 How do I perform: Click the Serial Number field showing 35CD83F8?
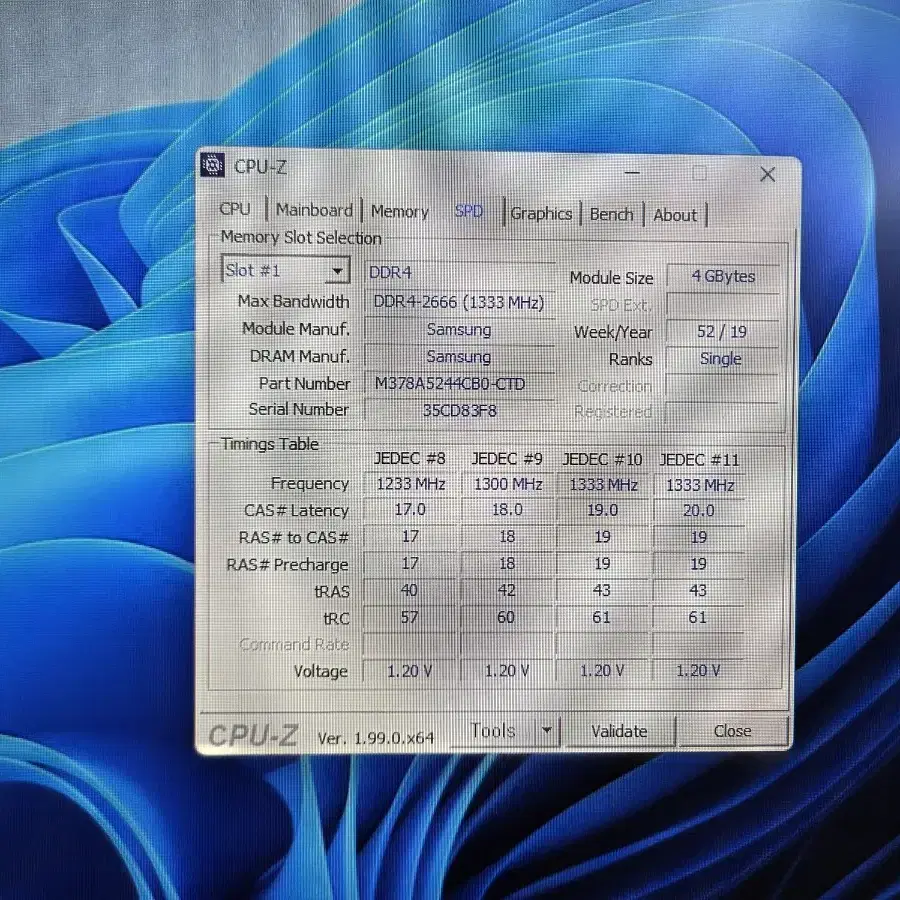pyautogui.click(x=459, y=410)
